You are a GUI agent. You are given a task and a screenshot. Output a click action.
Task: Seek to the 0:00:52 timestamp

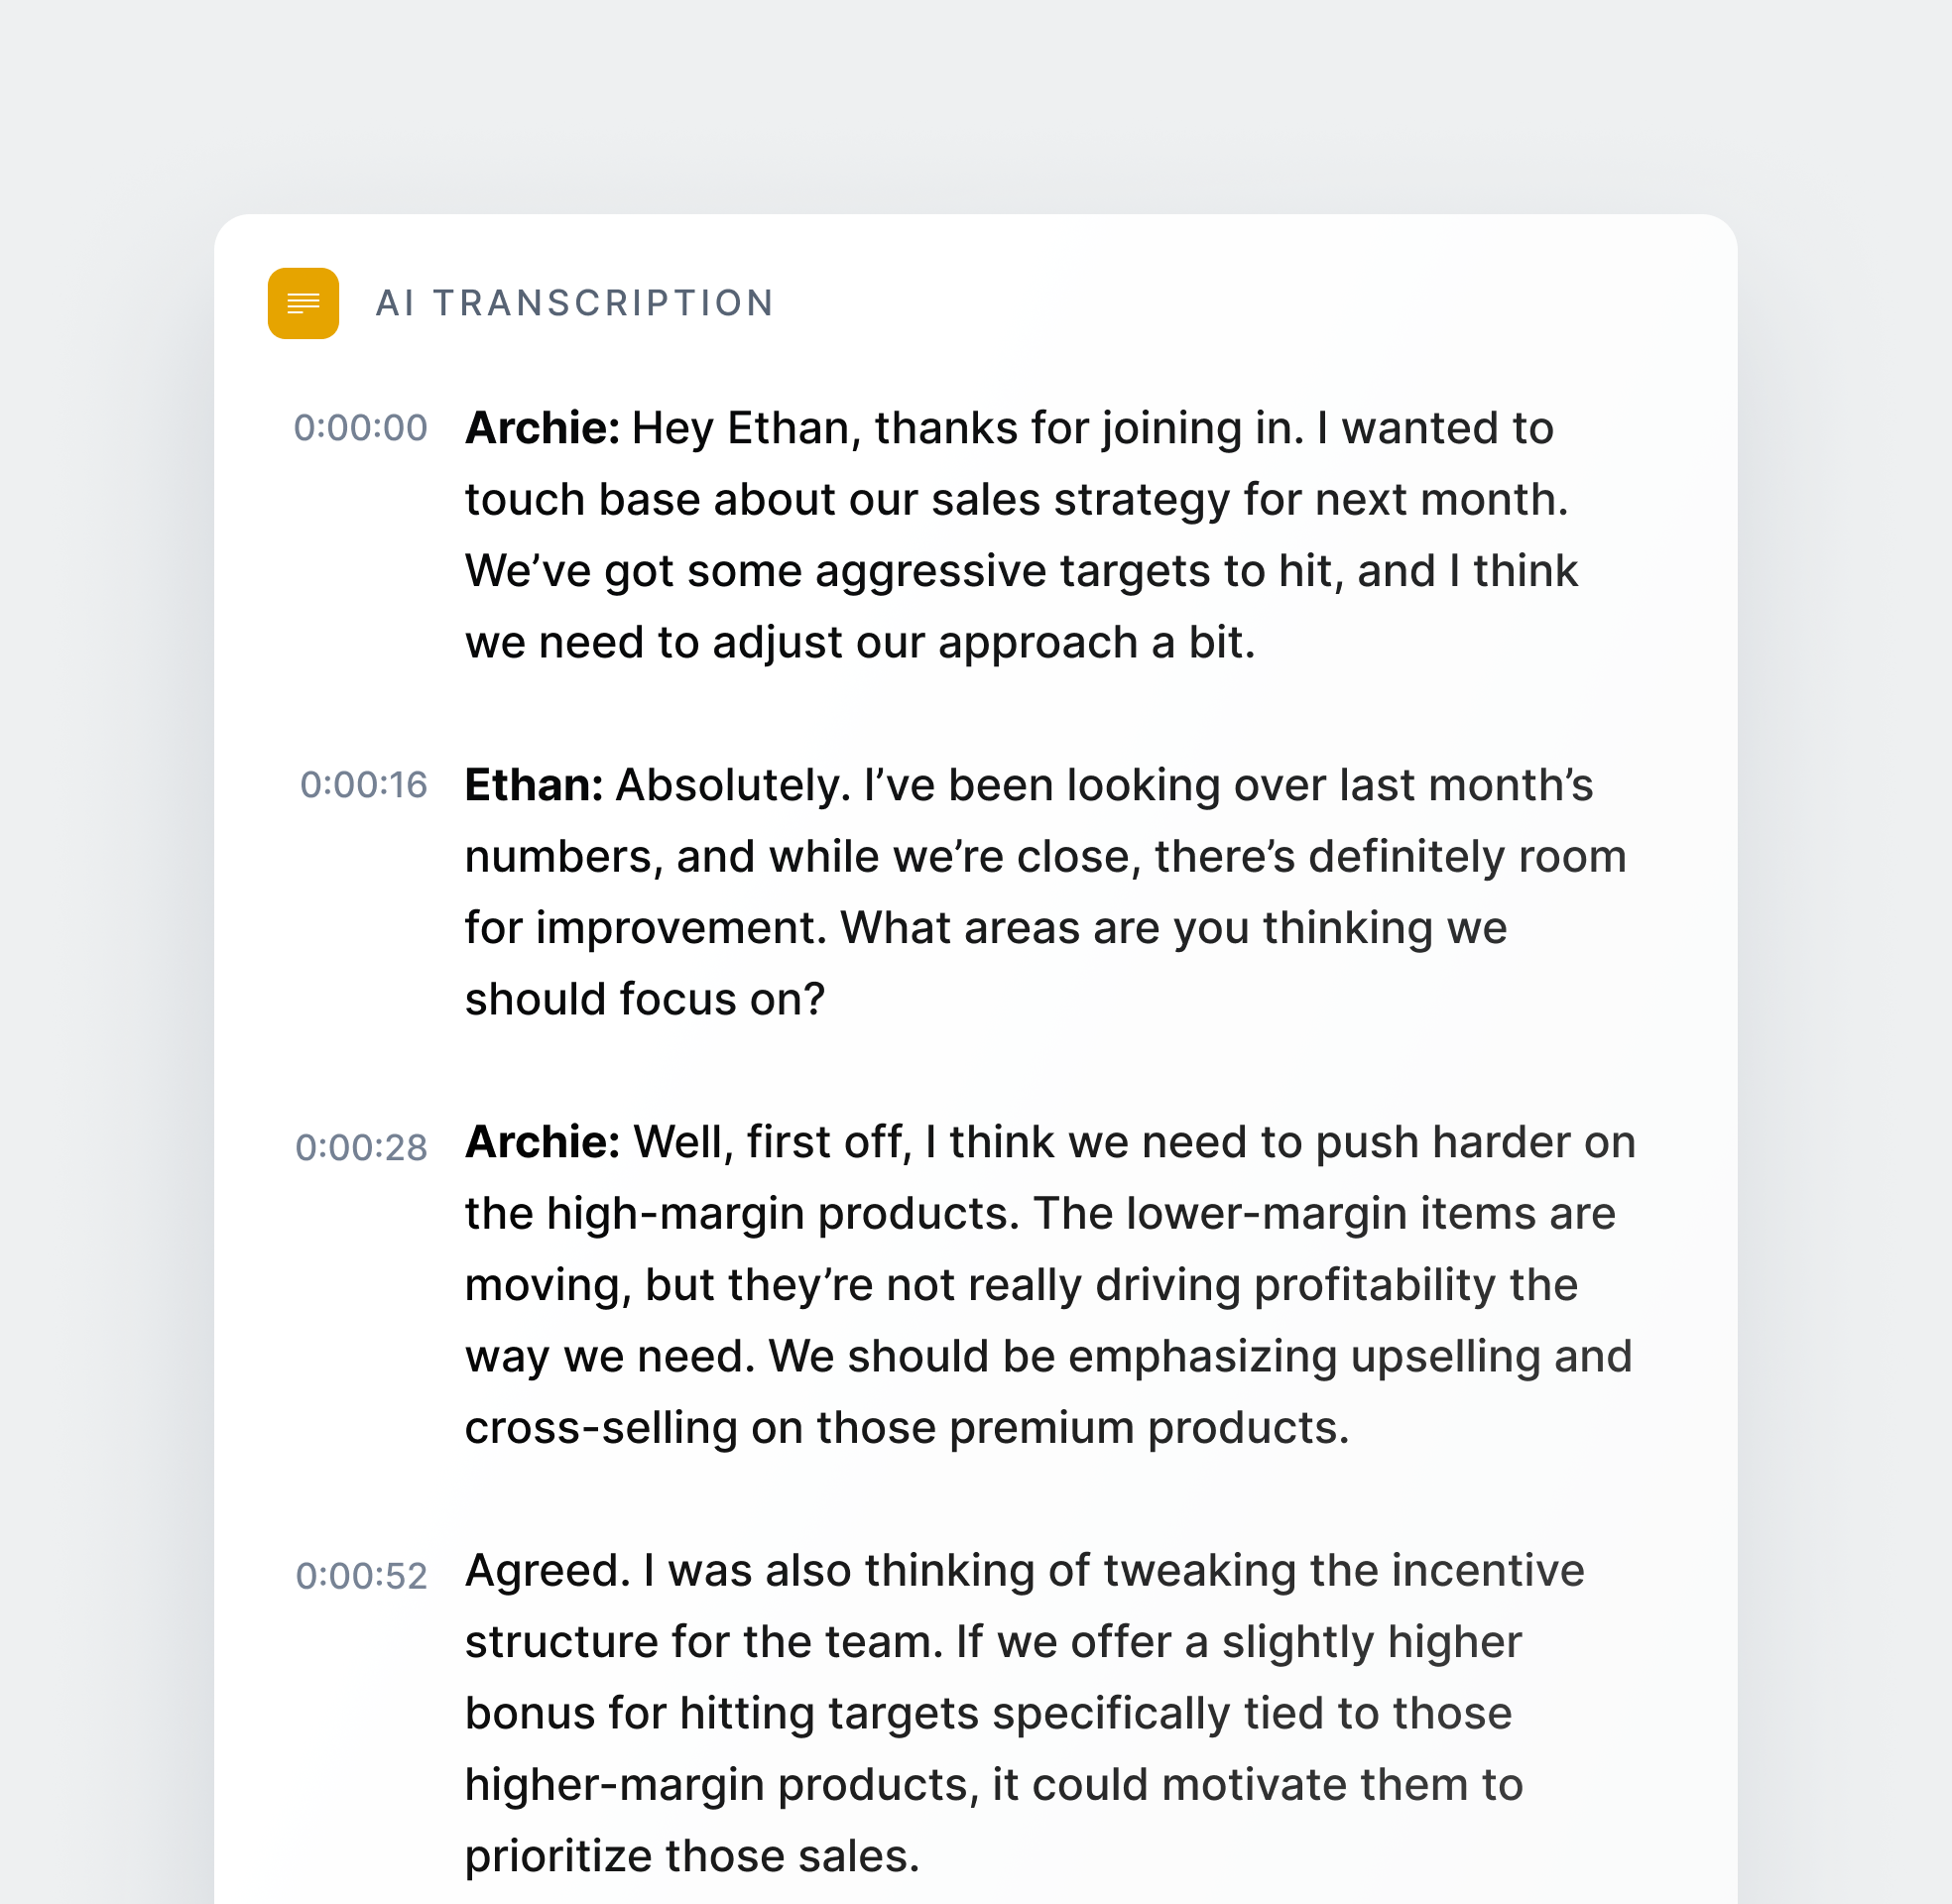pos(361,1576)
